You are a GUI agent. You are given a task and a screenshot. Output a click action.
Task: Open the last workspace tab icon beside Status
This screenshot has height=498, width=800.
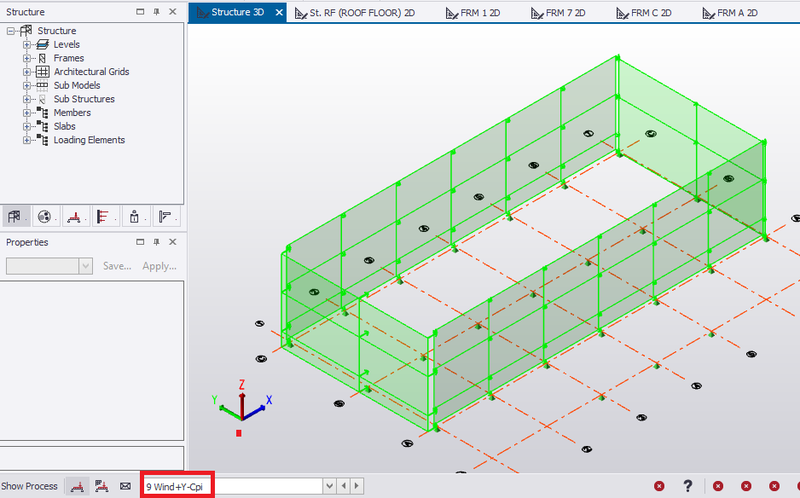[164, 217]
